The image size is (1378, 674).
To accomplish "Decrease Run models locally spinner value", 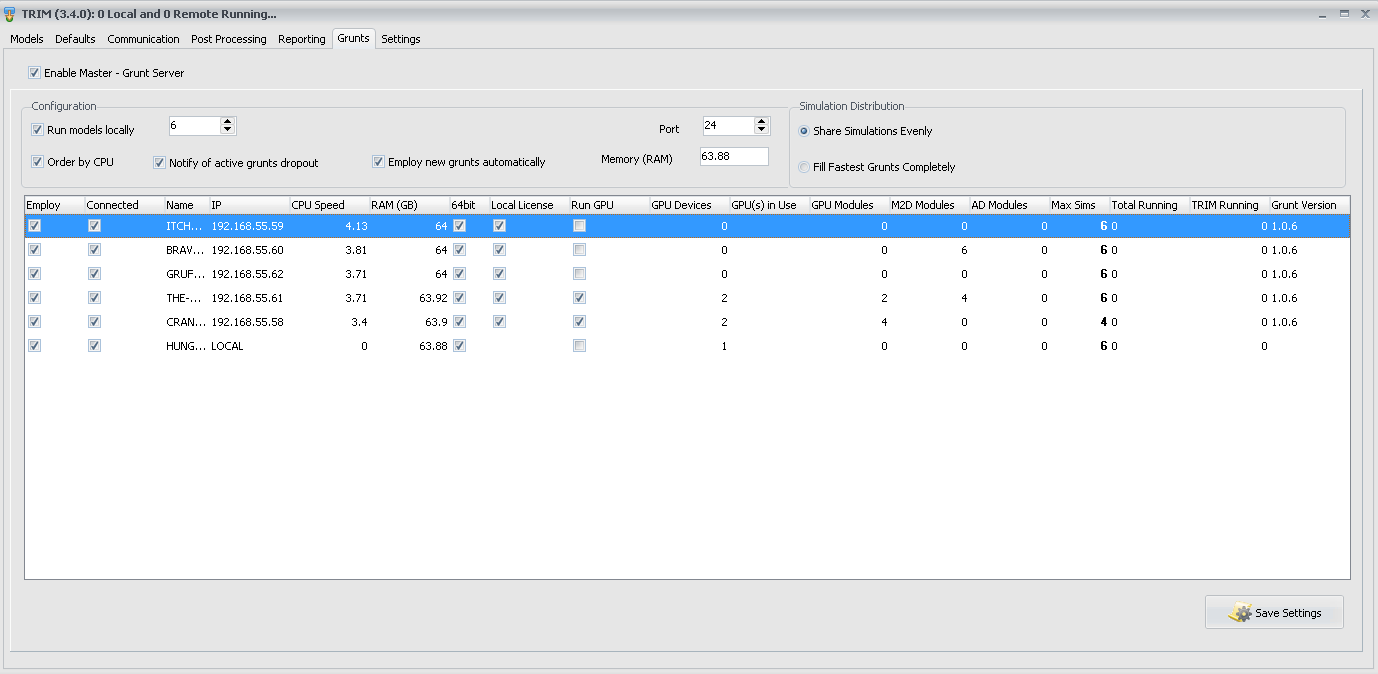I will click(228, 130).
